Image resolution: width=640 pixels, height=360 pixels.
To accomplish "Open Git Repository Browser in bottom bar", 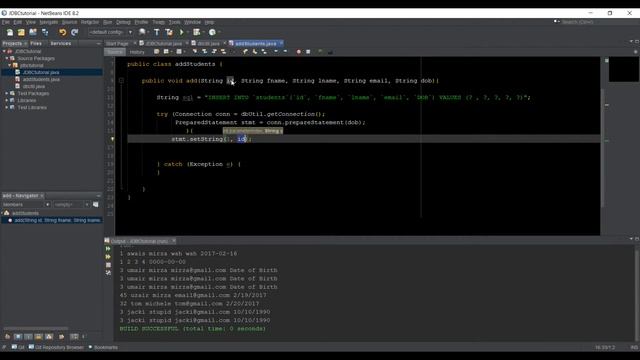I will pyautogui.click(x=56, y=347).
